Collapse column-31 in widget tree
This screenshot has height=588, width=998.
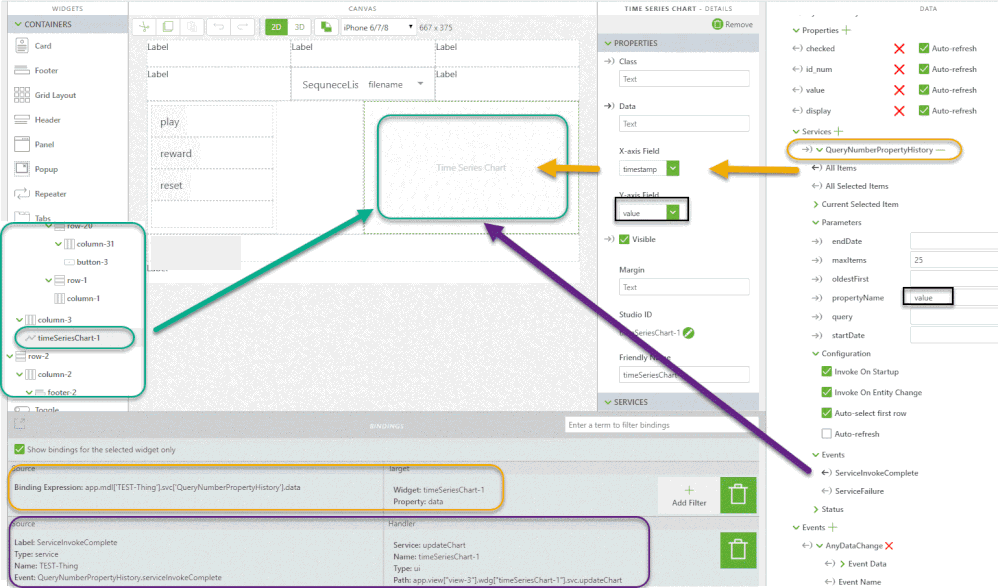pos(59,244)
